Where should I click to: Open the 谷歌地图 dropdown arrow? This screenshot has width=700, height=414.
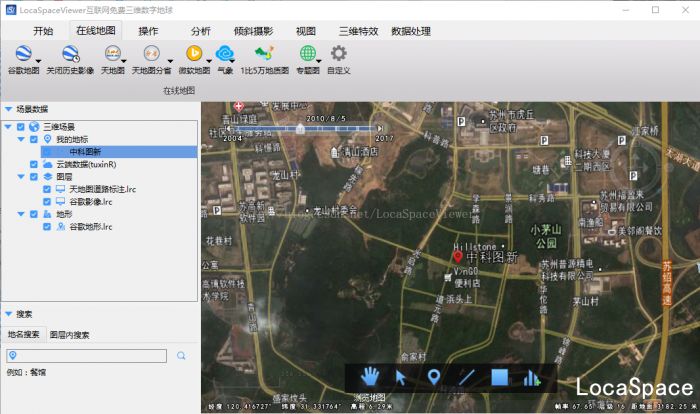pyautogui.click(x=38, y=61)
